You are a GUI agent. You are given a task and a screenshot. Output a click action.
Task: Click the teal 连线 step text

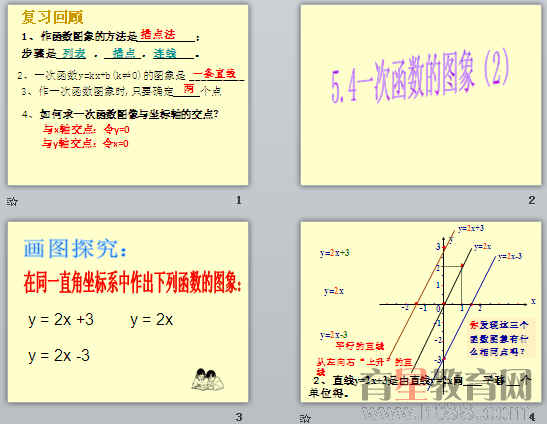[x=165, y=53]
